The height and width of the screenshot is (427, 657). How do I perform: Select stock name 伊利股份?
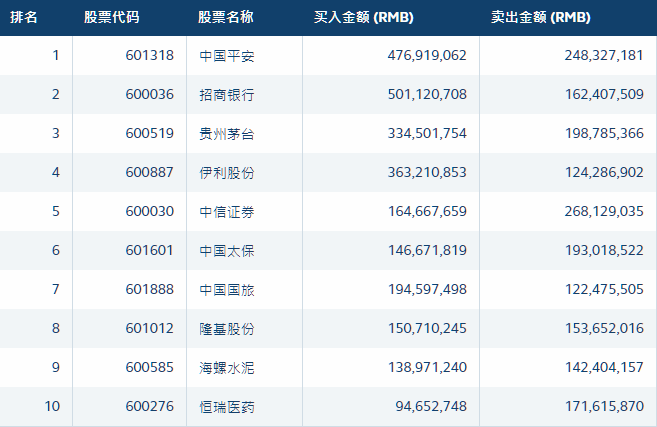point(227,173)
